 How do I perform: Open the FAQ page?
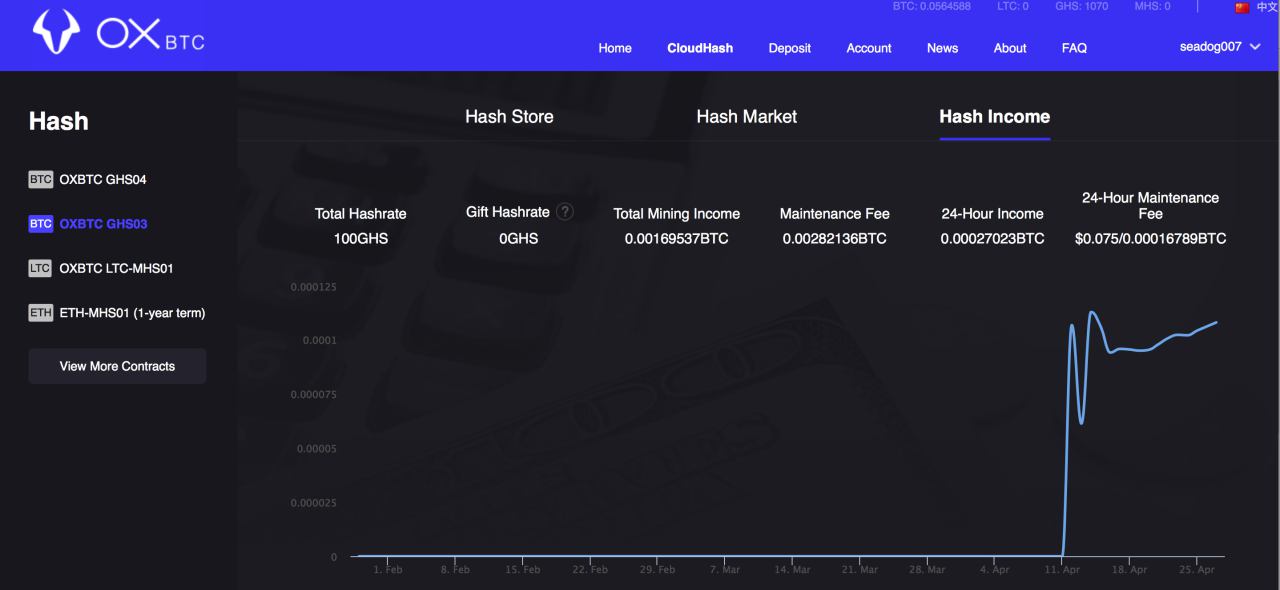(x=1074, y=48)
